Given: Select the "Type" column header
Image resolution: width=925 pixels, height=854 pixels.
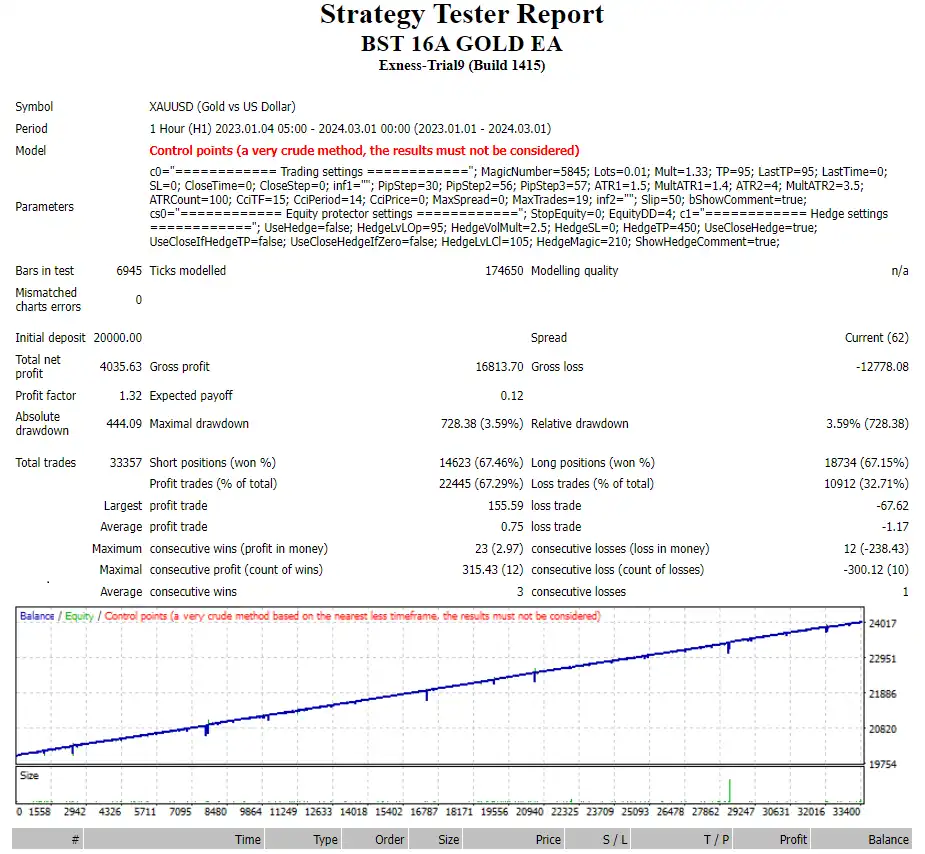Looking at the screenshot, I should tap(325, 840).
